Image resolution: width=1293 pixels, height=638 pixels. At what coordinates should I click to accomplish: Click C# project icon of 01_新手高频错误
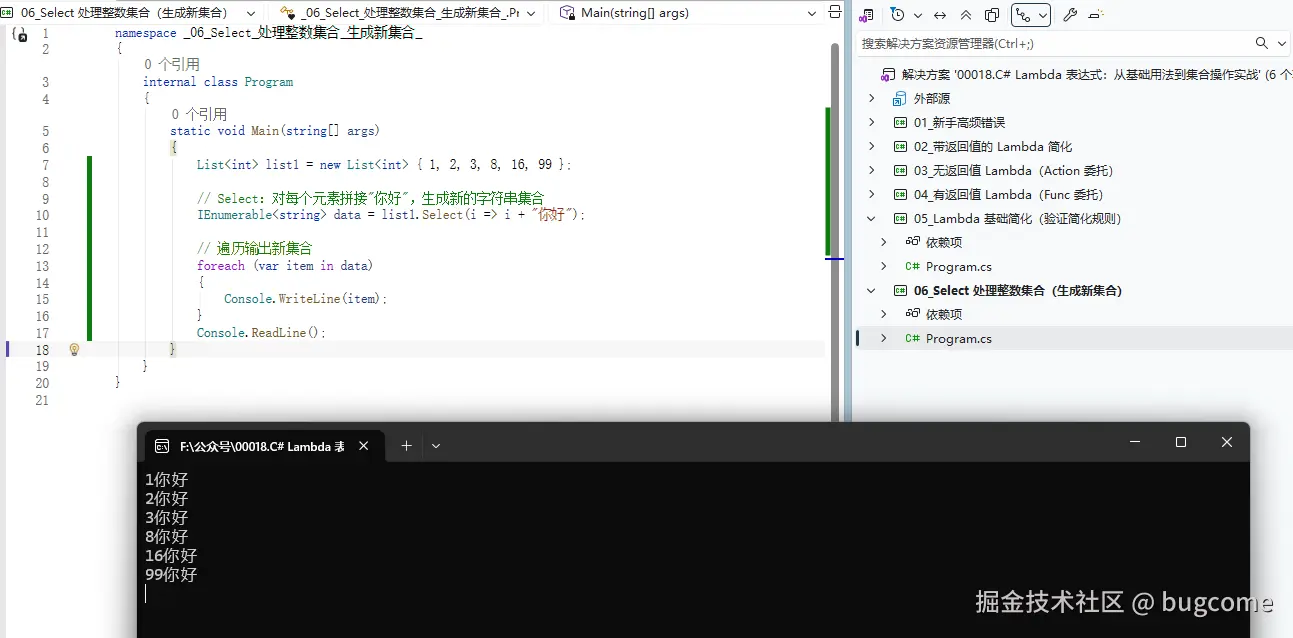pyautogui.click(x=900, y=122)
